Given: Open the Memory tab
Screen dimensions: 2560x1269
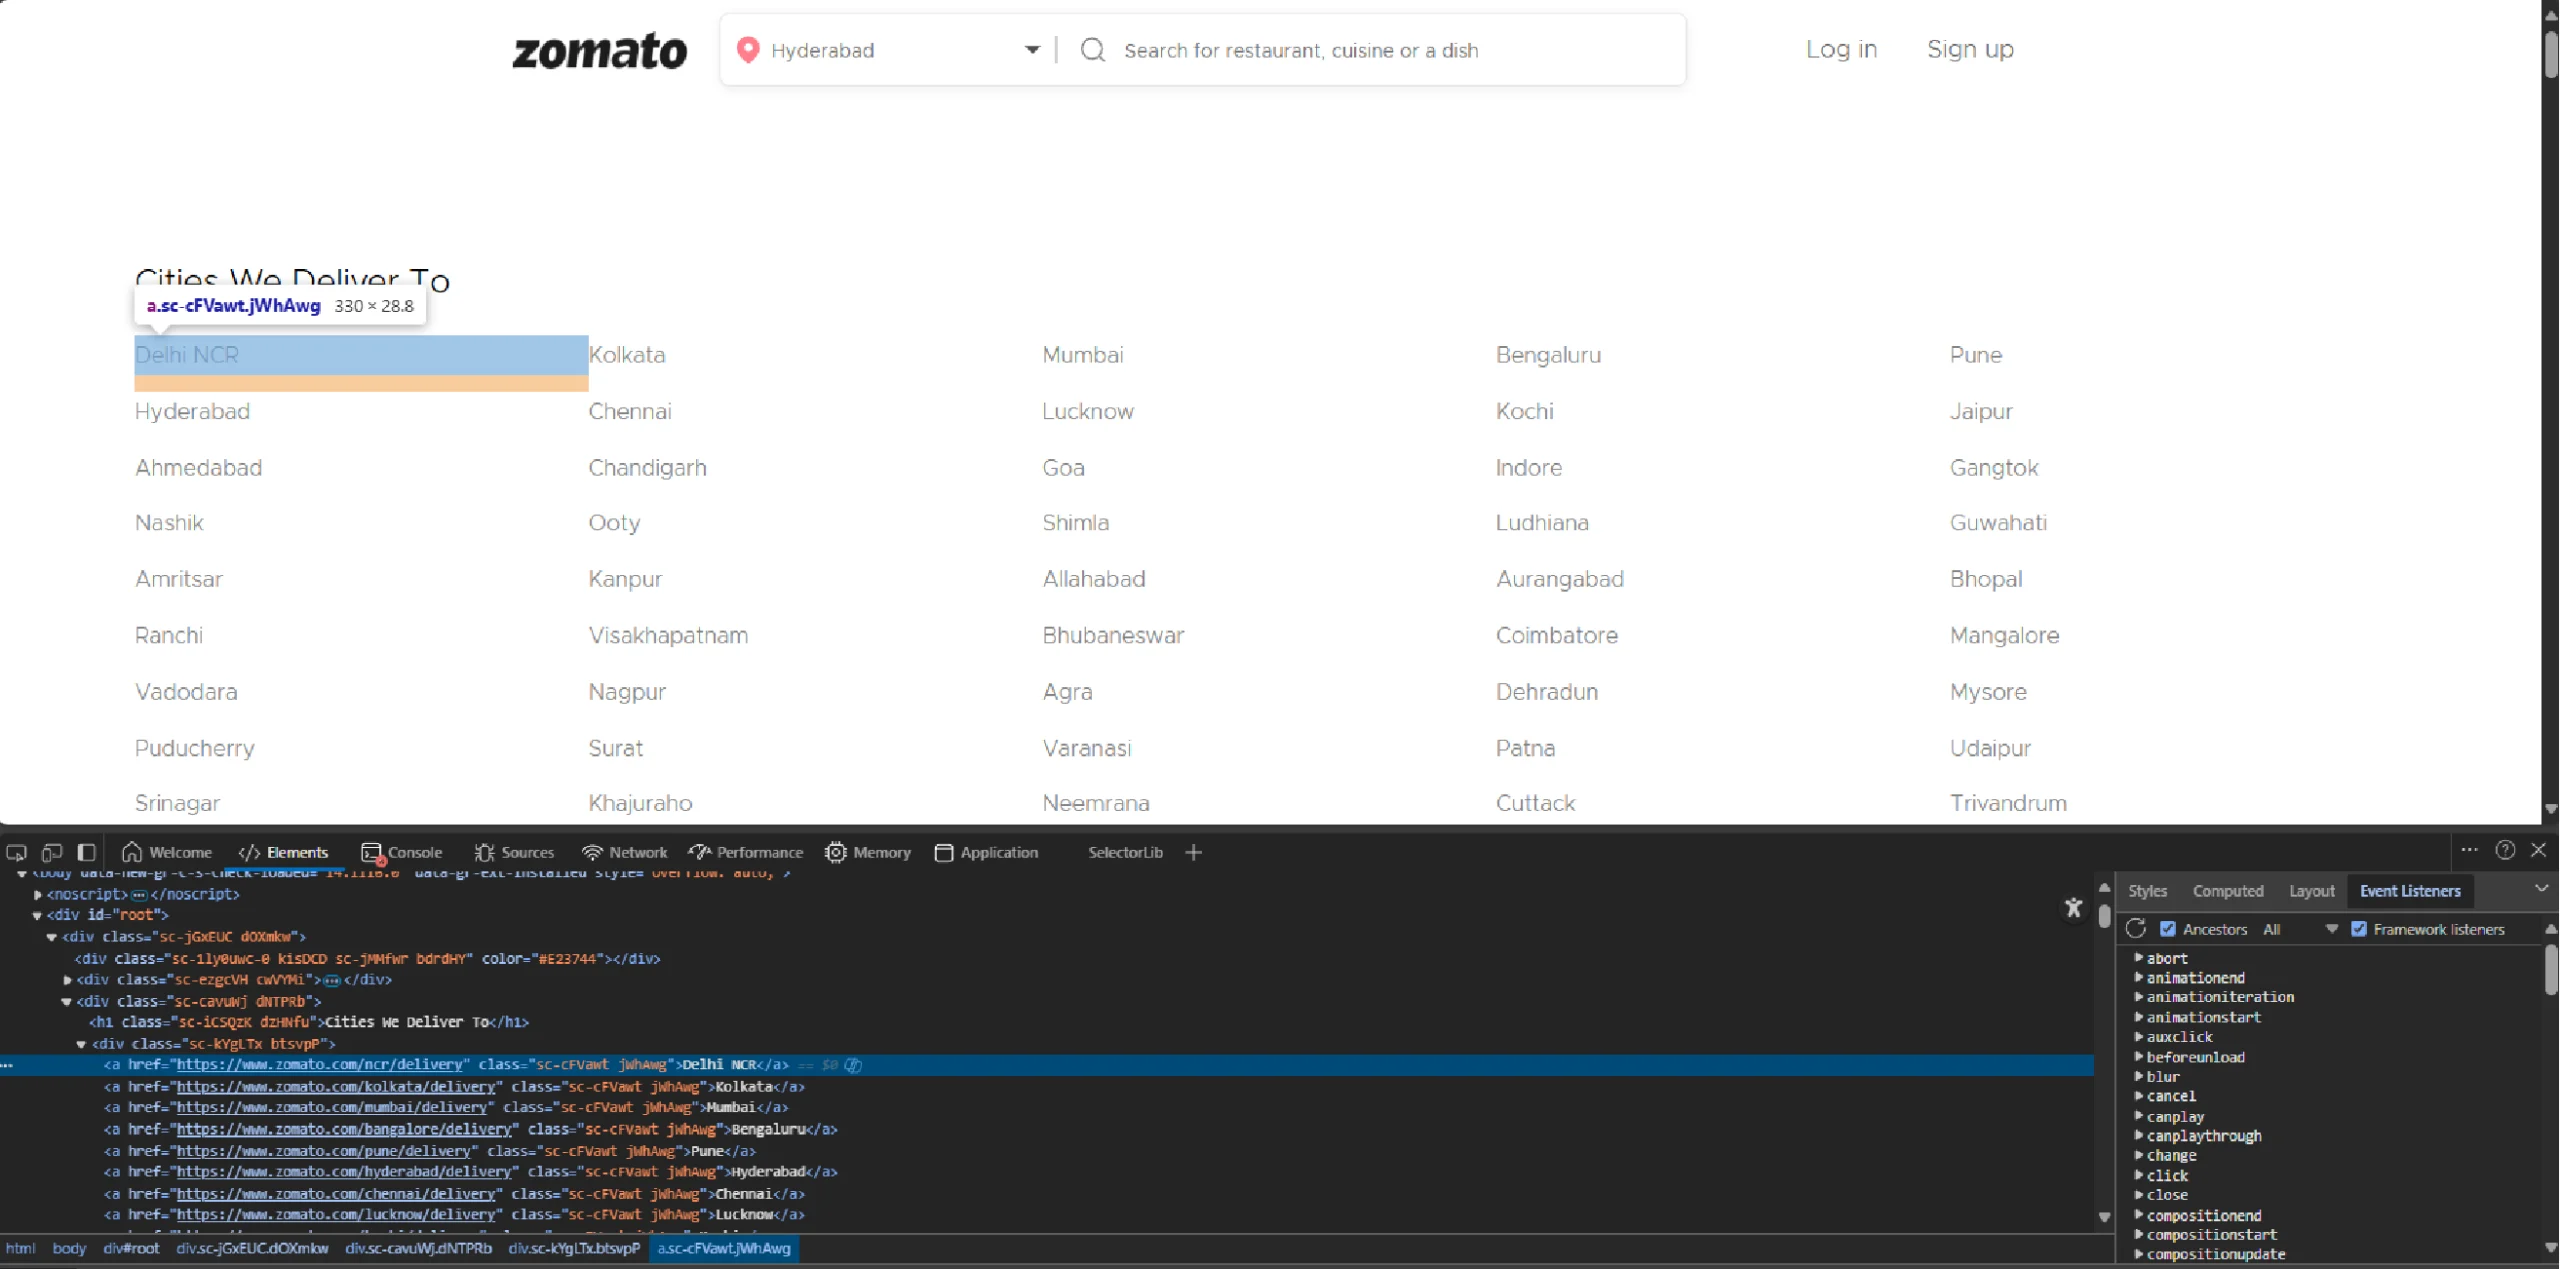Looking at the screenshot, I should click(x=868, y=853).
